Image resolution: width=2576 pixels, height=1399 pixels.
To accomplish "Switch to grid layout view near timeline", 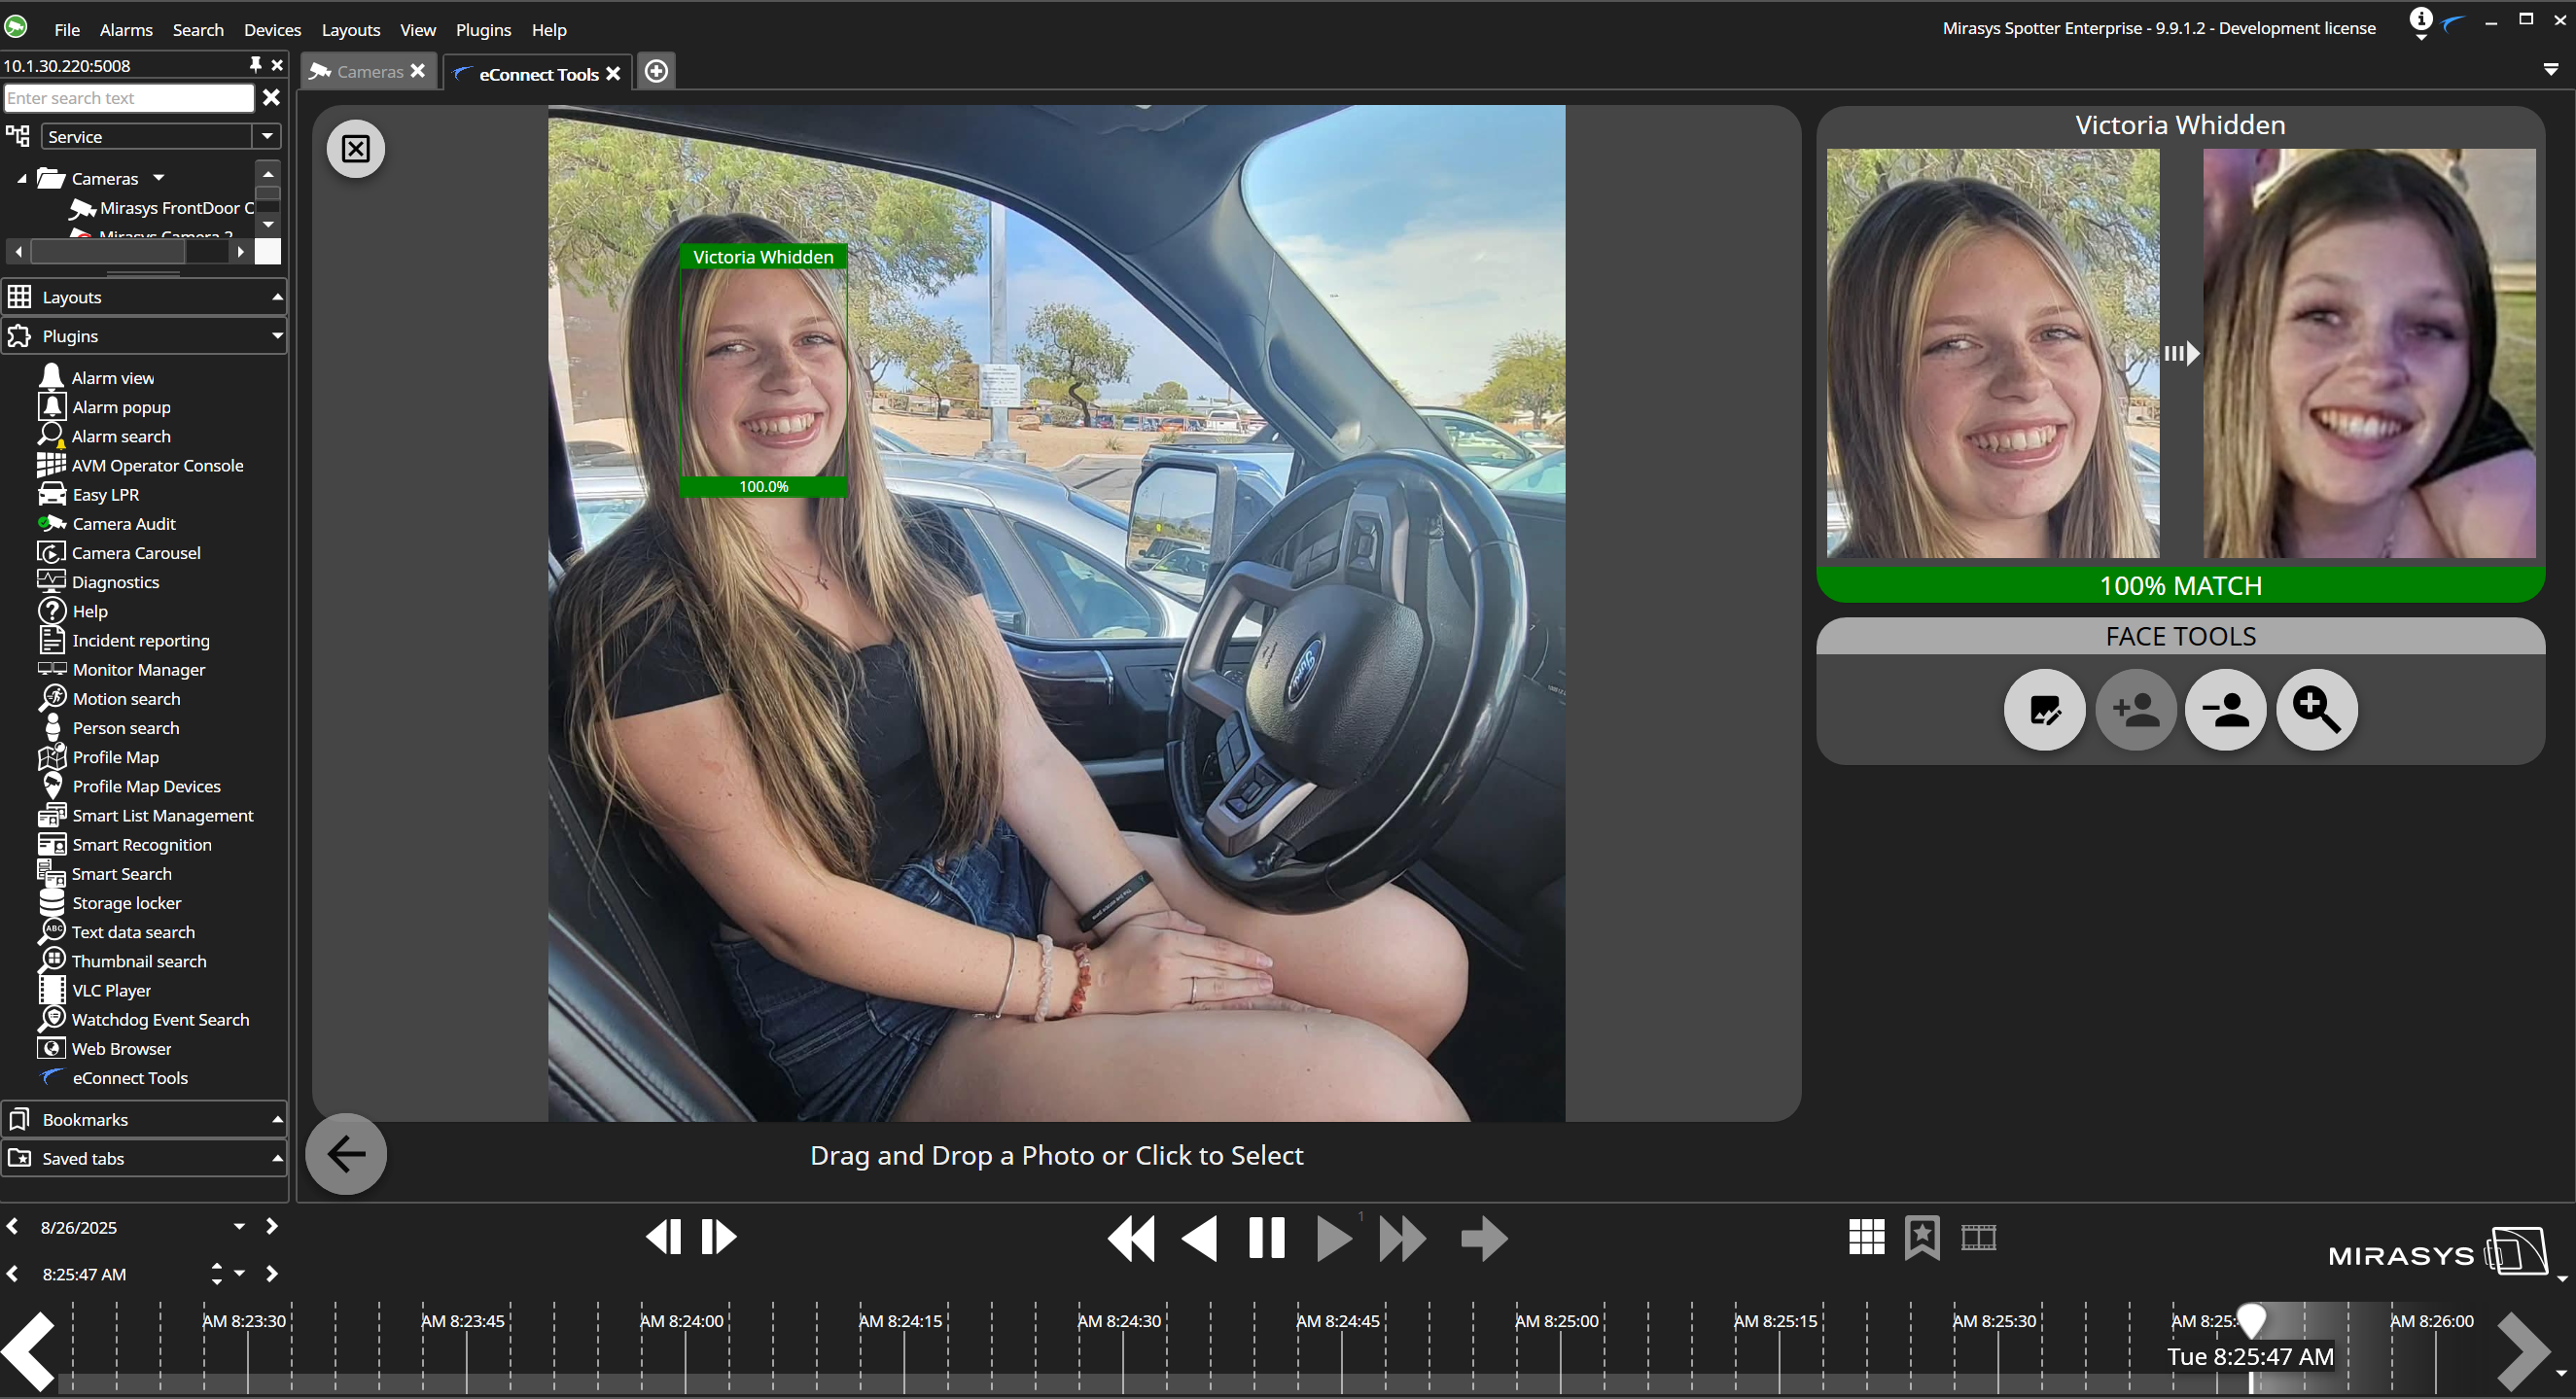I will tap(1866, 1237).
